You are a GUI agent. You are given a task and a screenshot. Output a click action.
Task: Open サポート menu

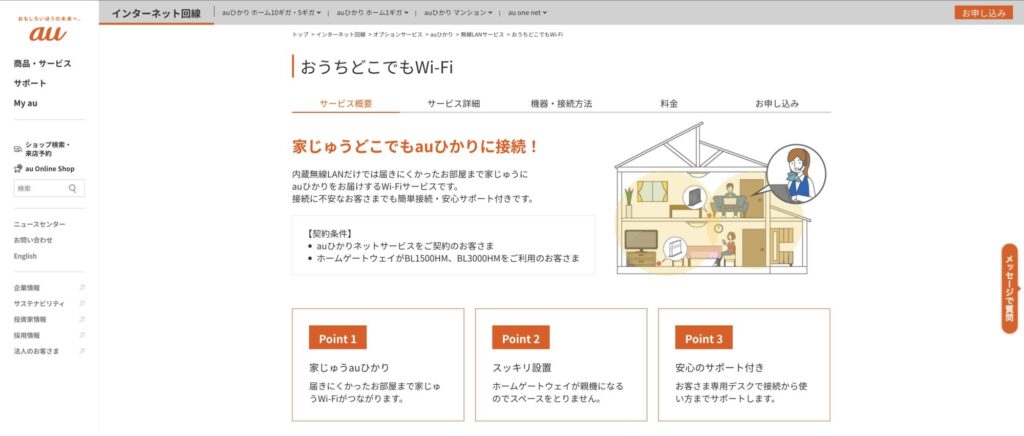coord(30,84)
